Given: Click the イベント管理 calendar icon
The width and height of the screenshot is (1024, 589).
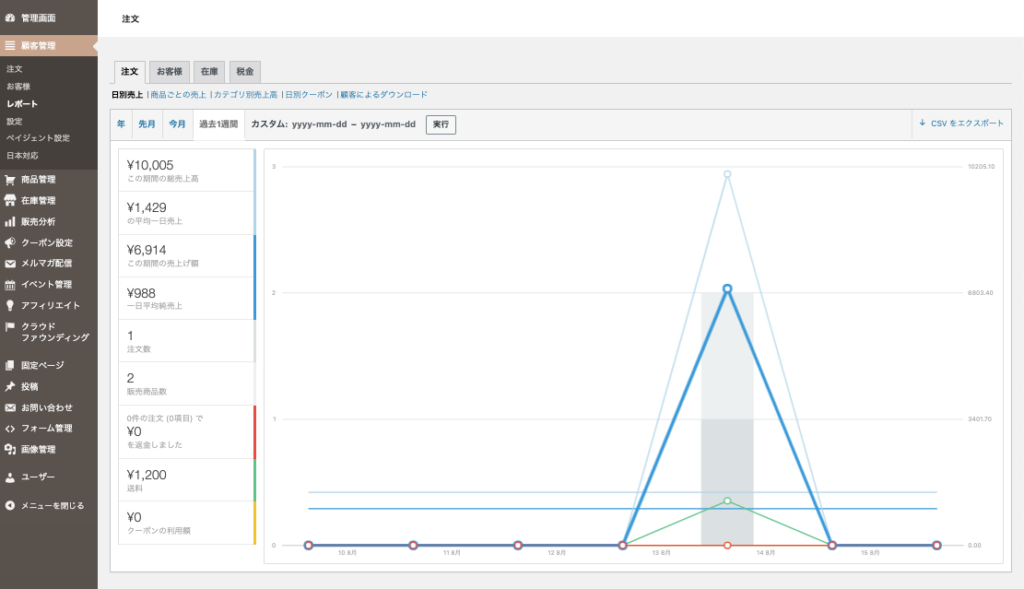Looking at the screenshot, I should pyautogui.click(x=10, y=285).
